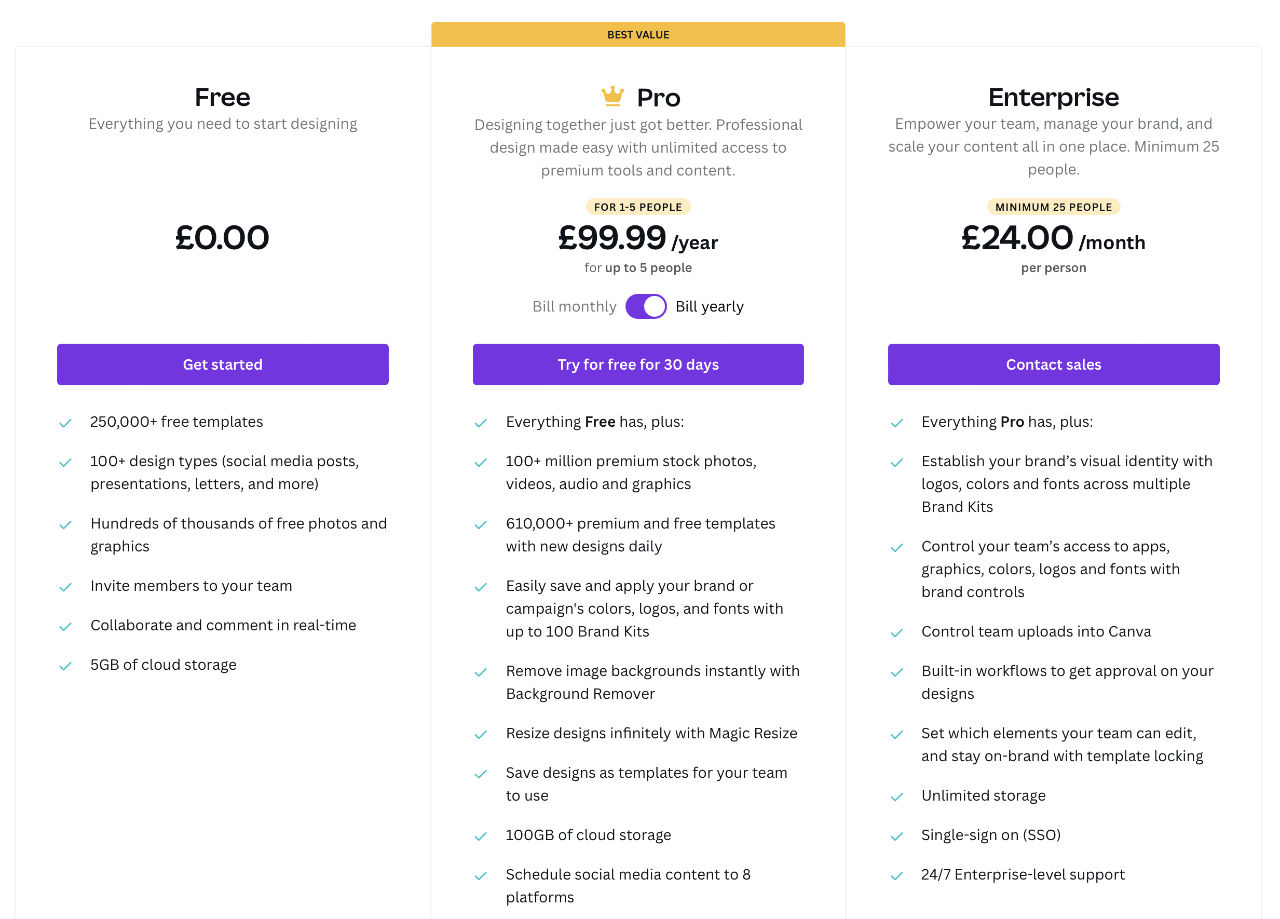
Task: Click checkmark beside Single-sign on (SSO)
Action: pyautogui.click(x=897, y=836)
